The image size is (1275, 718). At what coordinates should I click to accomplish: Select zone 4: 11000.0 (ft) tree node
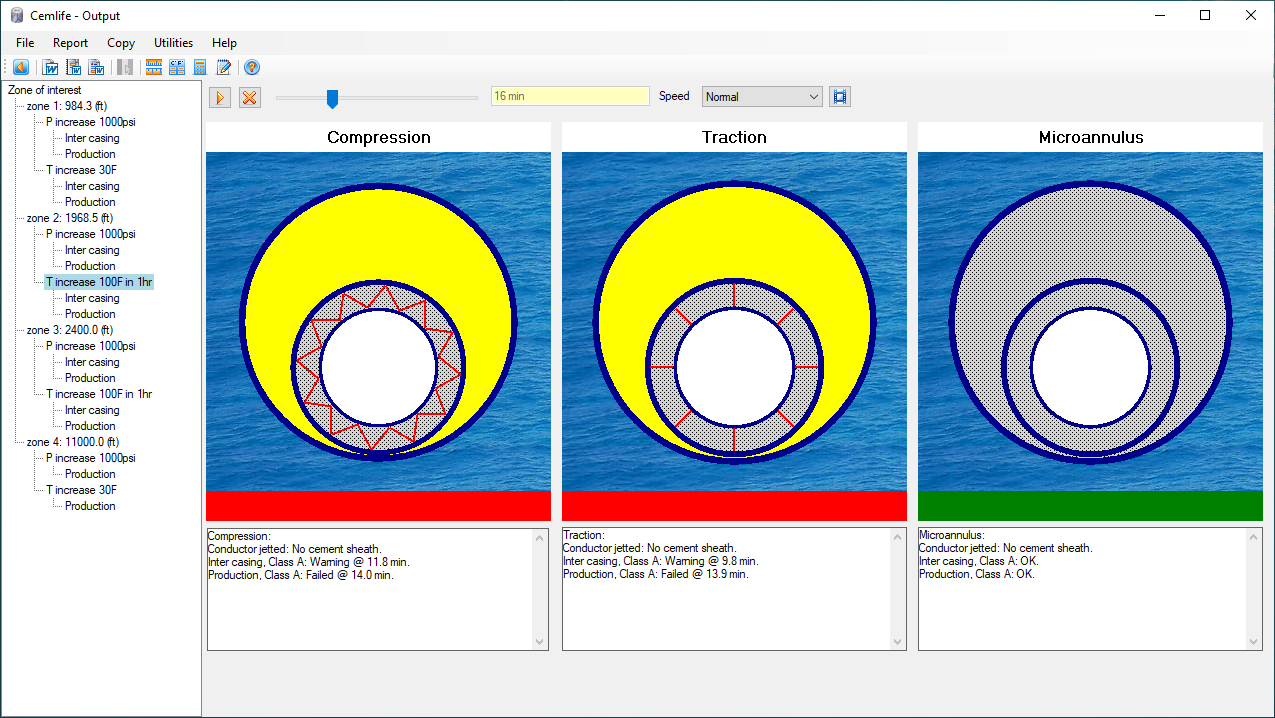click(x=70, y=442)
